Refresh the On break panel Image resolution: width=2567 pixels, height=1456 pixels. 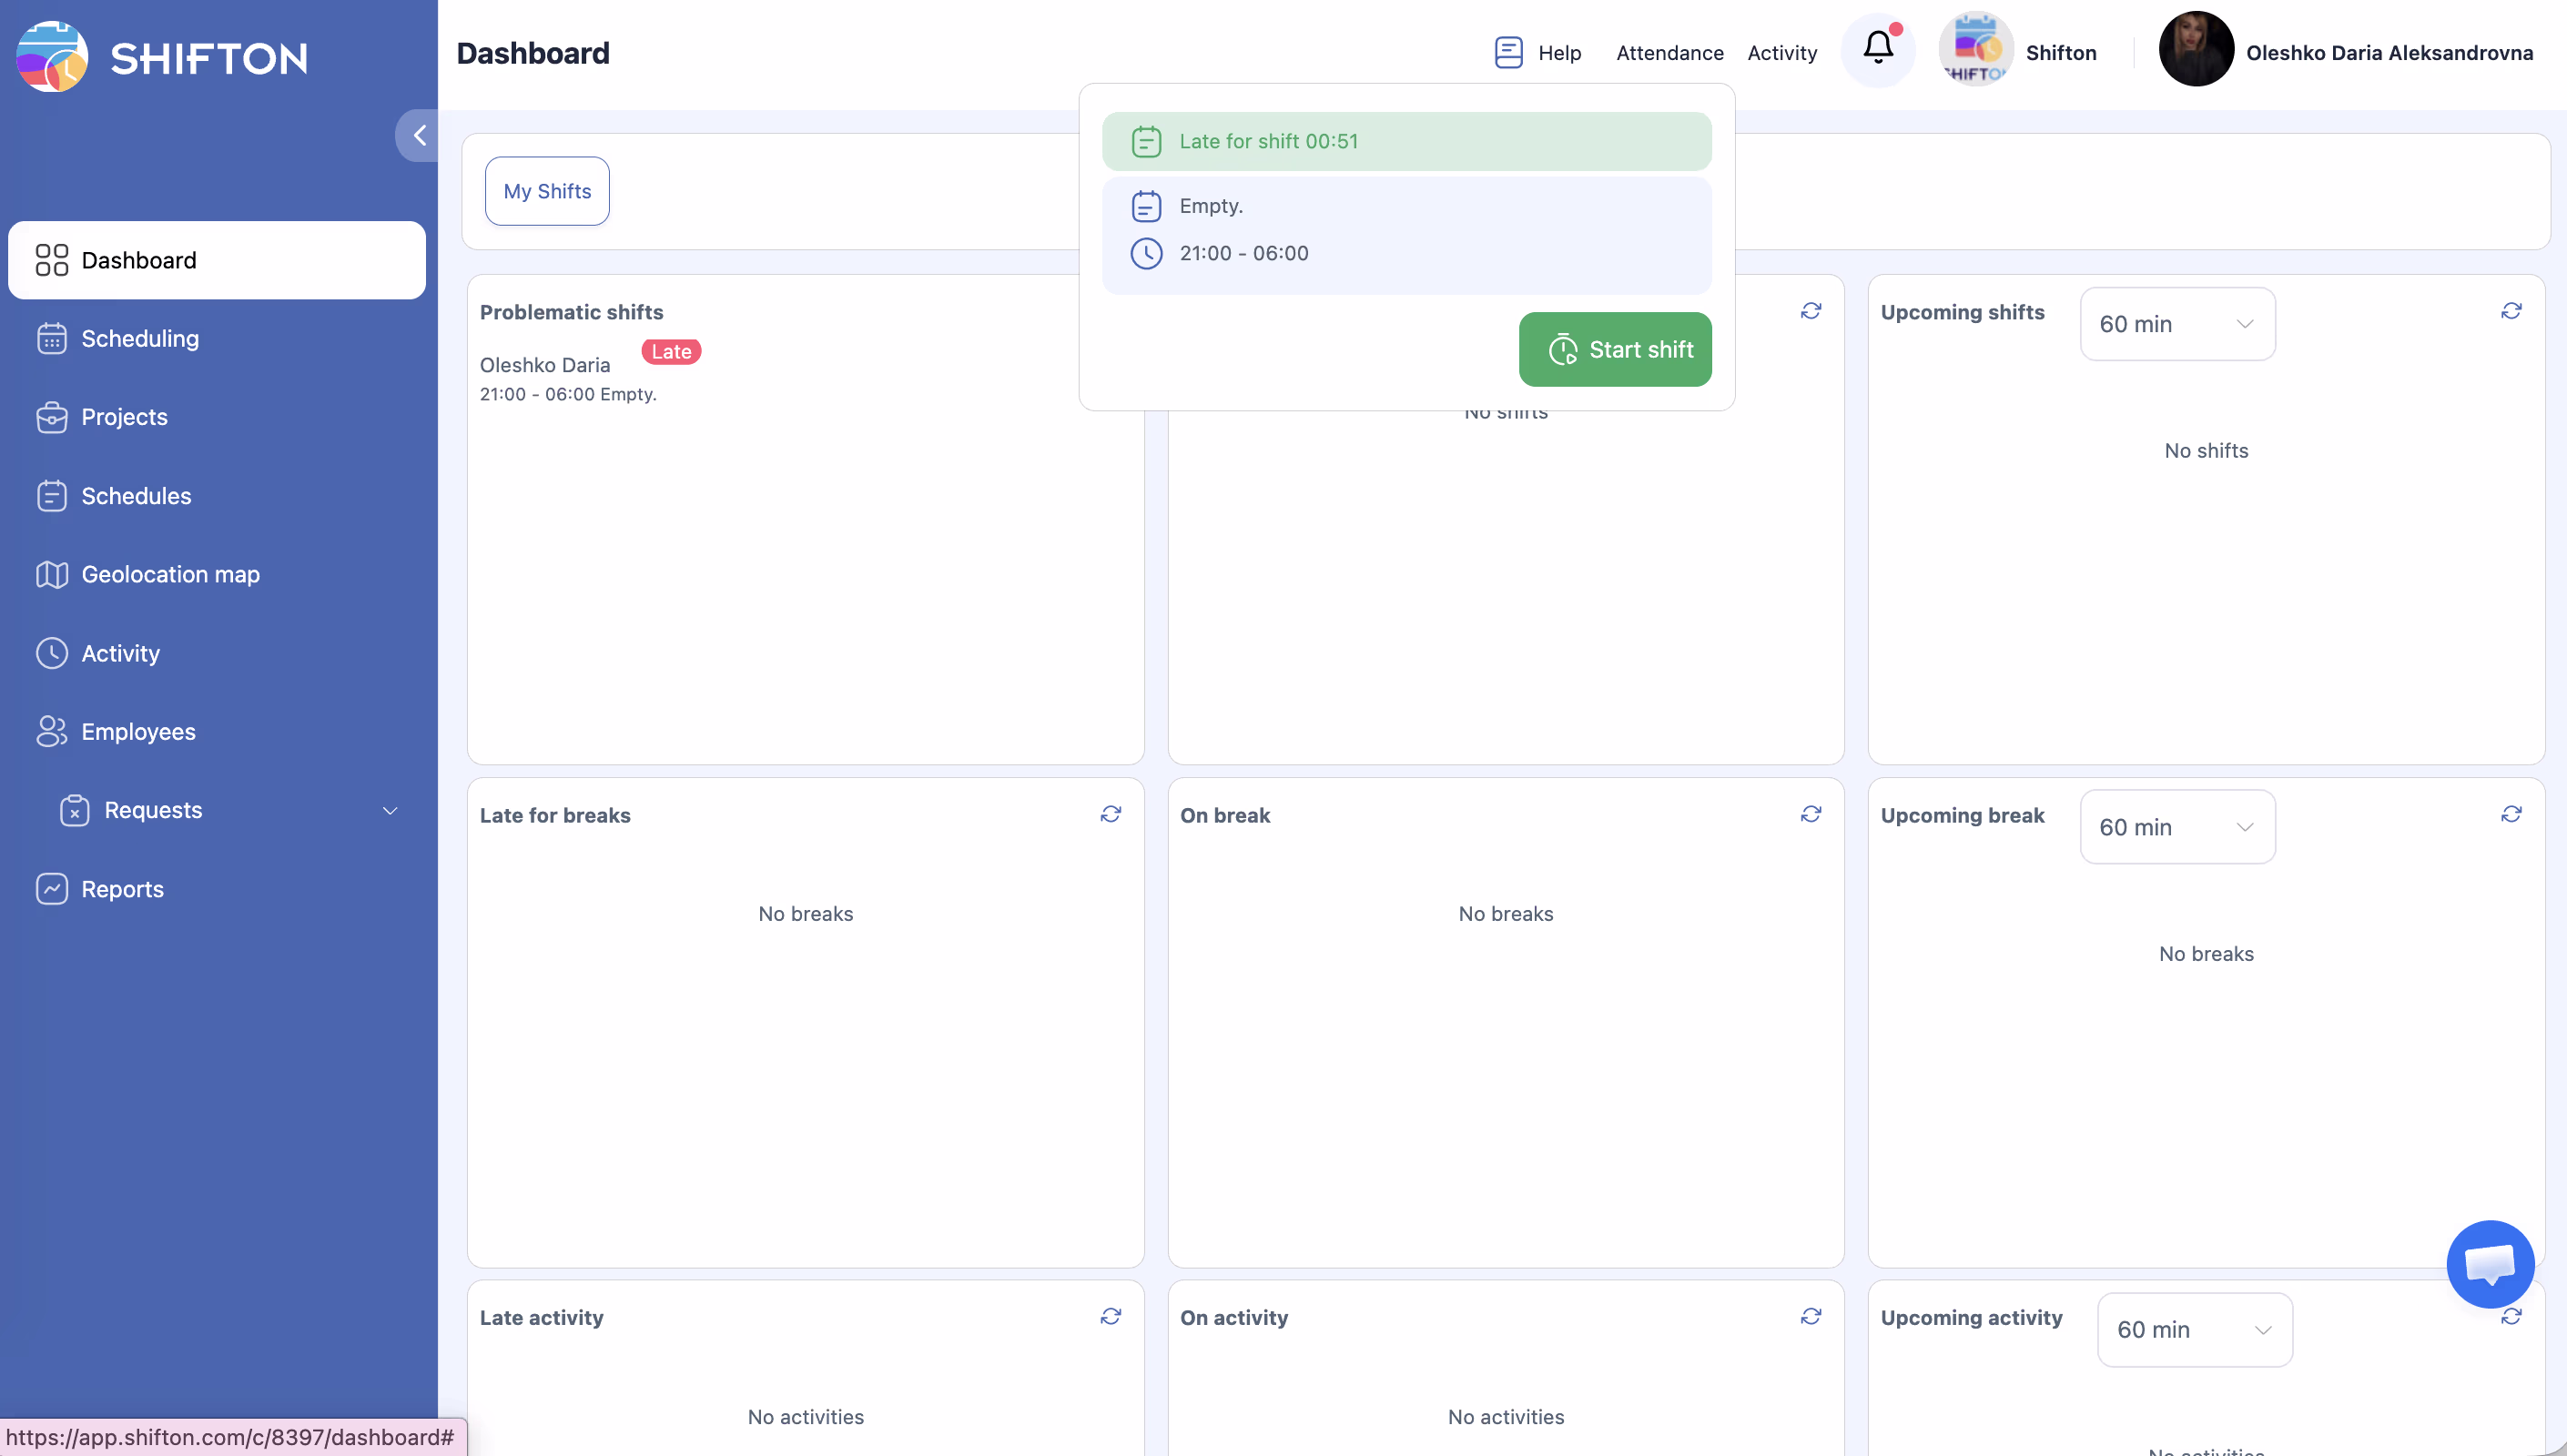coord(1810,814)
